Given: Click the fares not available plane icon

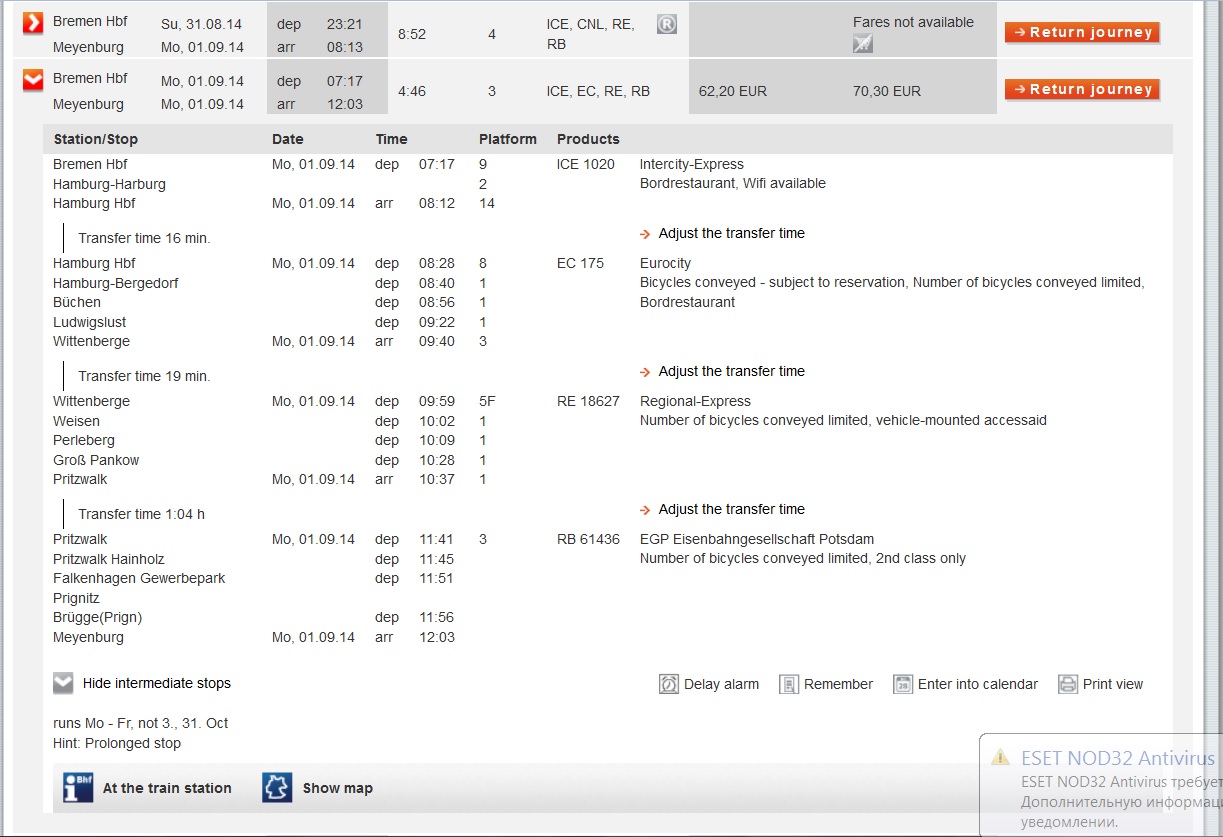Looking at the screenshot, I should (x=863, y=43).
